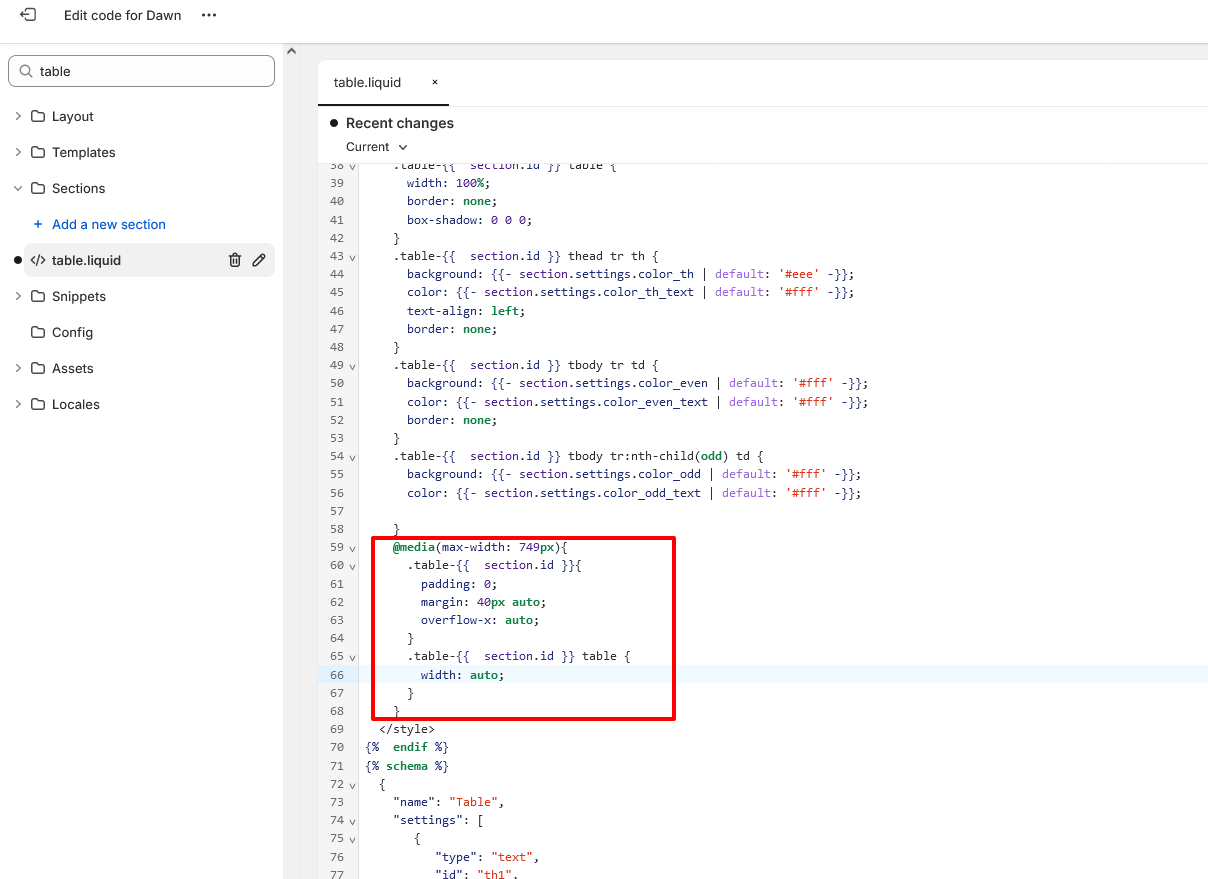This screenshot has height=879, width=1208.
Task: Delete table.liquid with the trash icon
Action: pyautogui.click(x=235, y=260)
